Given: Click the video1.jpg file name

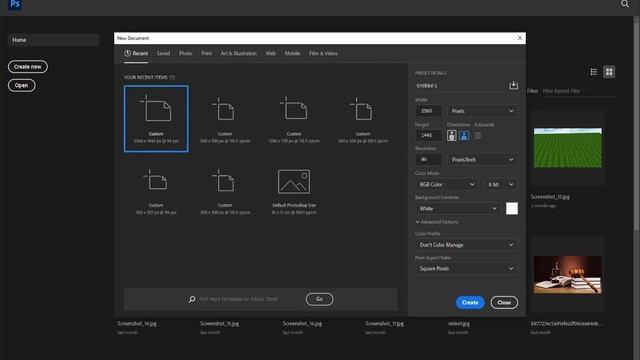Looking at the screenshot, I should pyautogui.click(x=459, y=323).
